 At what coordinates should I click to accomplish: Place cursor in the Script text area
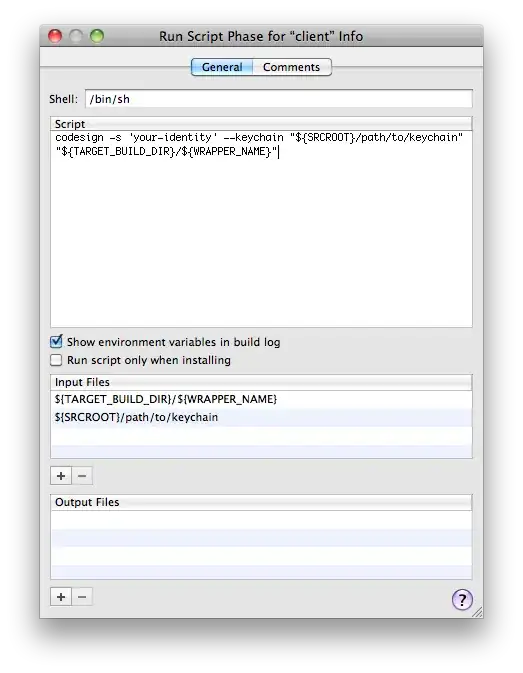261,228
